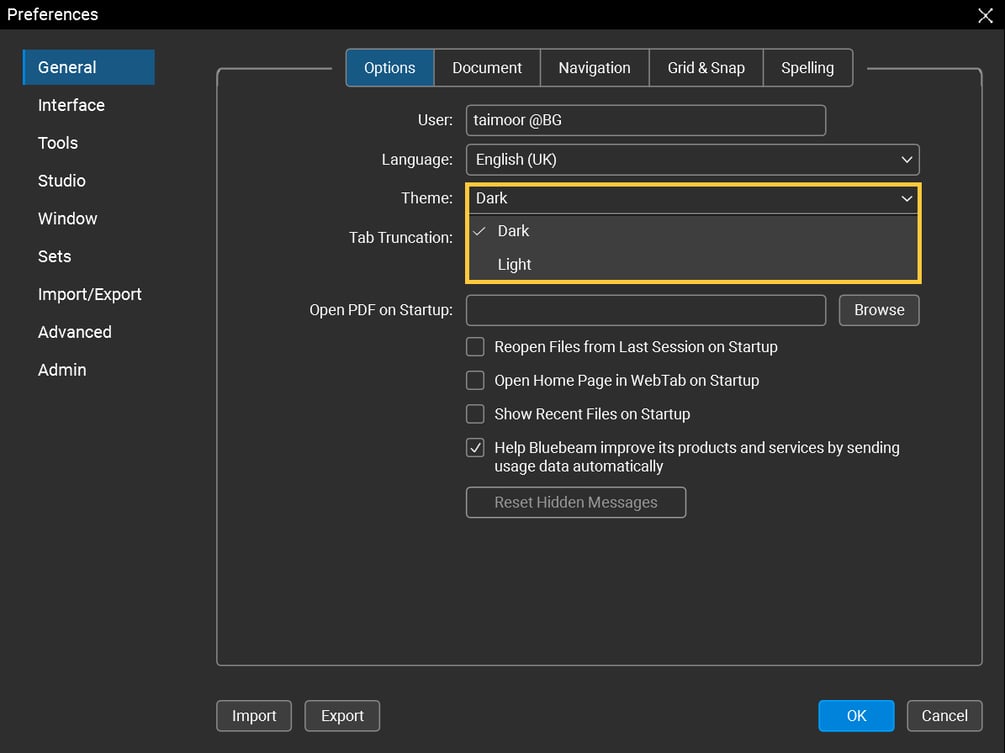Screen dimensions: 1005x753
Task: Check Open Home Page in WebTab on Startup
Action: pyautogui.click(x=475, y=380)
